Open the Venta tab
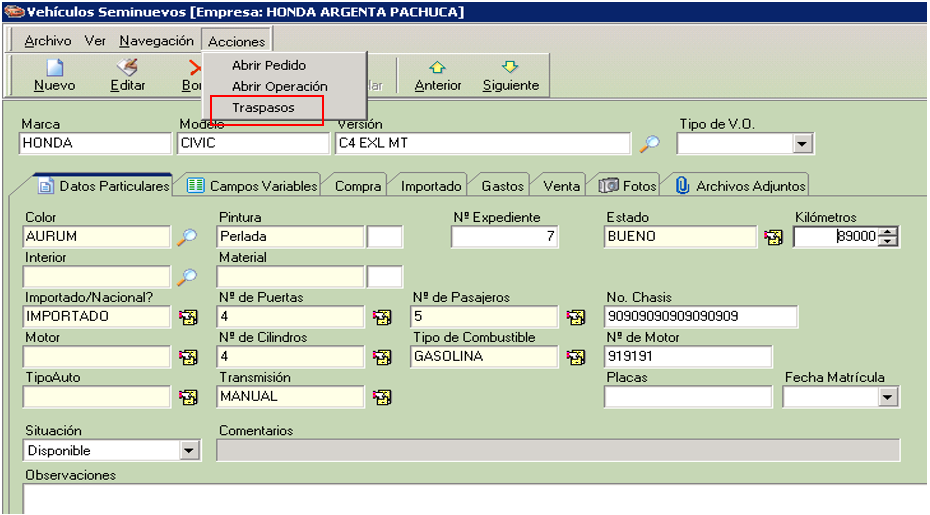This screenshot has height=515, width=930. tap(561, 186)
